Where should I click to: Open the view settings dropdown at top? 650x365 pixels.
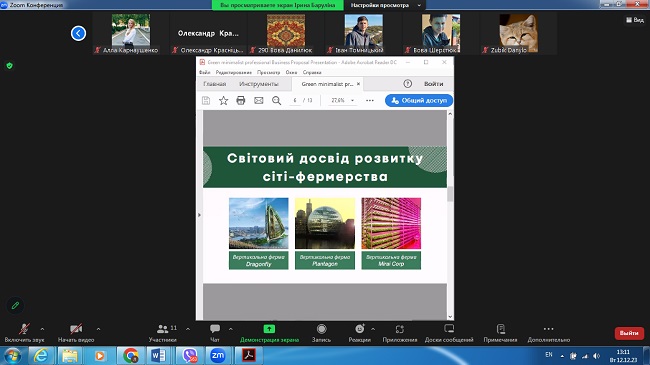[385, 5]
